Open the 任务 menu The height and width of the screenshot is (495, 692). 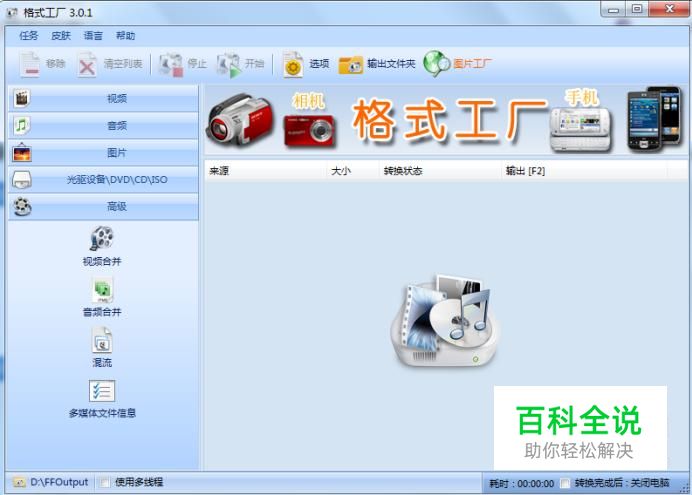point(29,36)
